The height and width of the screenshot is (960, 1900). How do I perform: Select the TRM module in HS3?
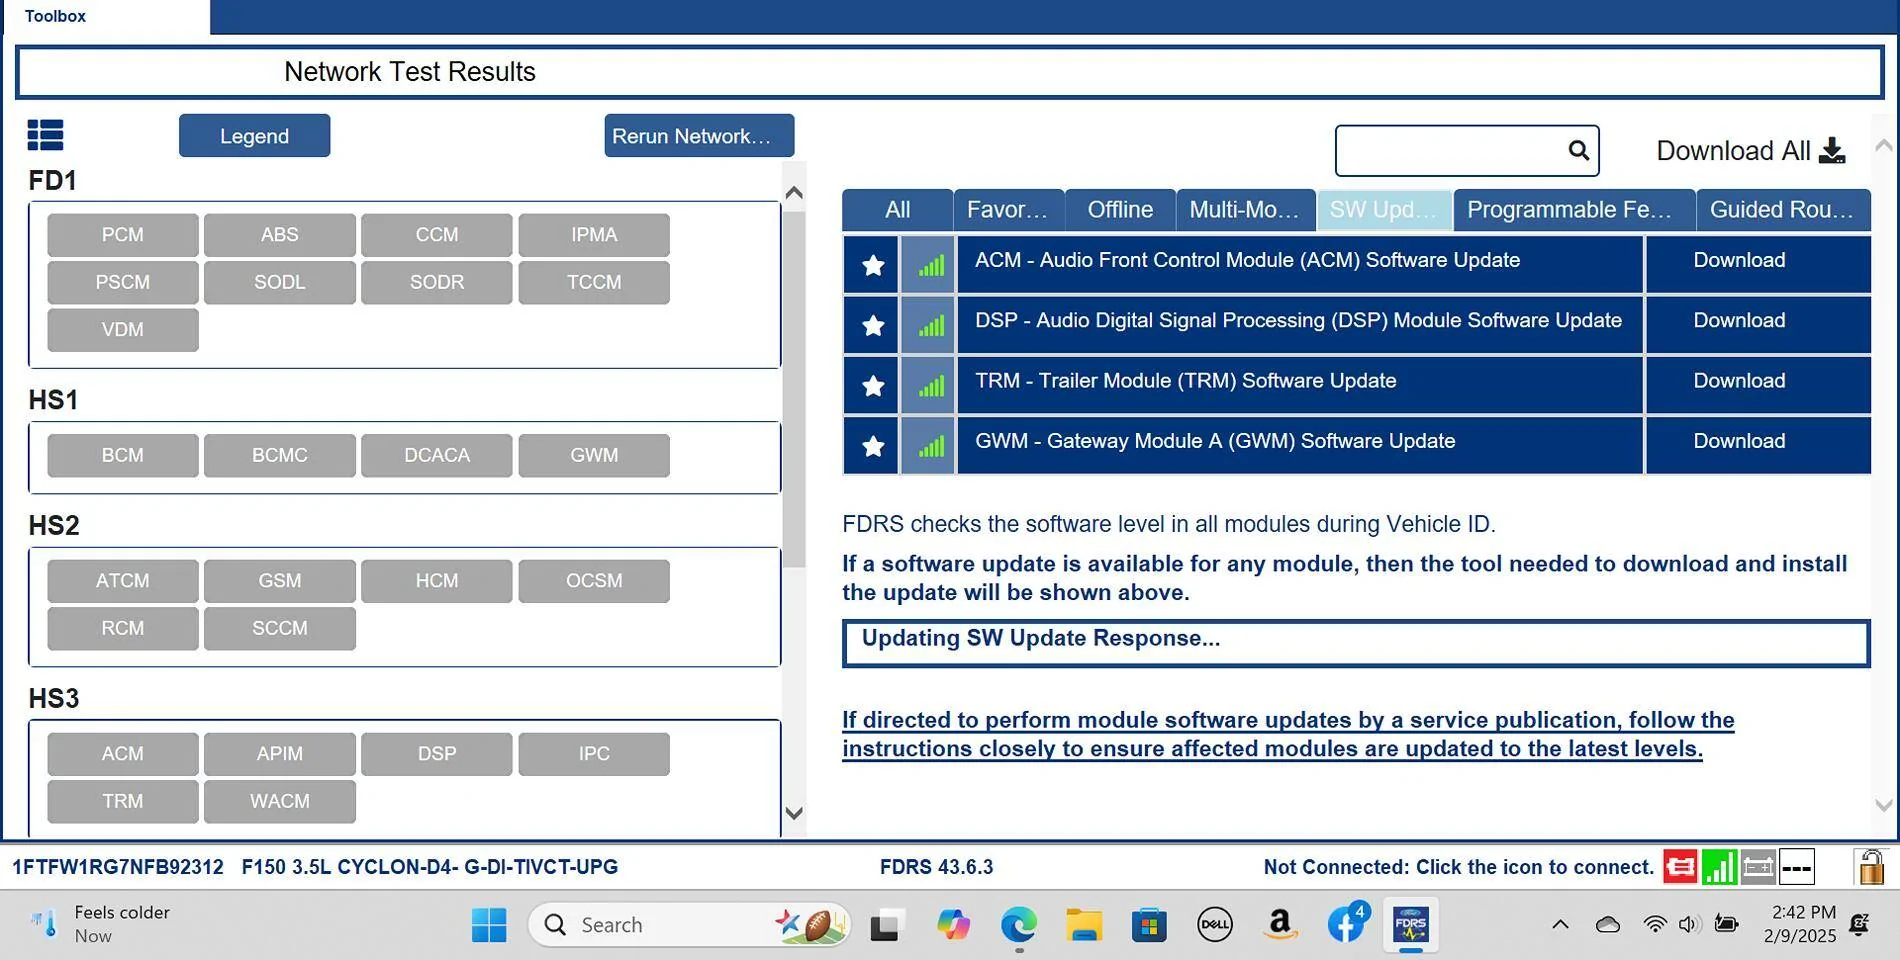[x=123, y=801]
